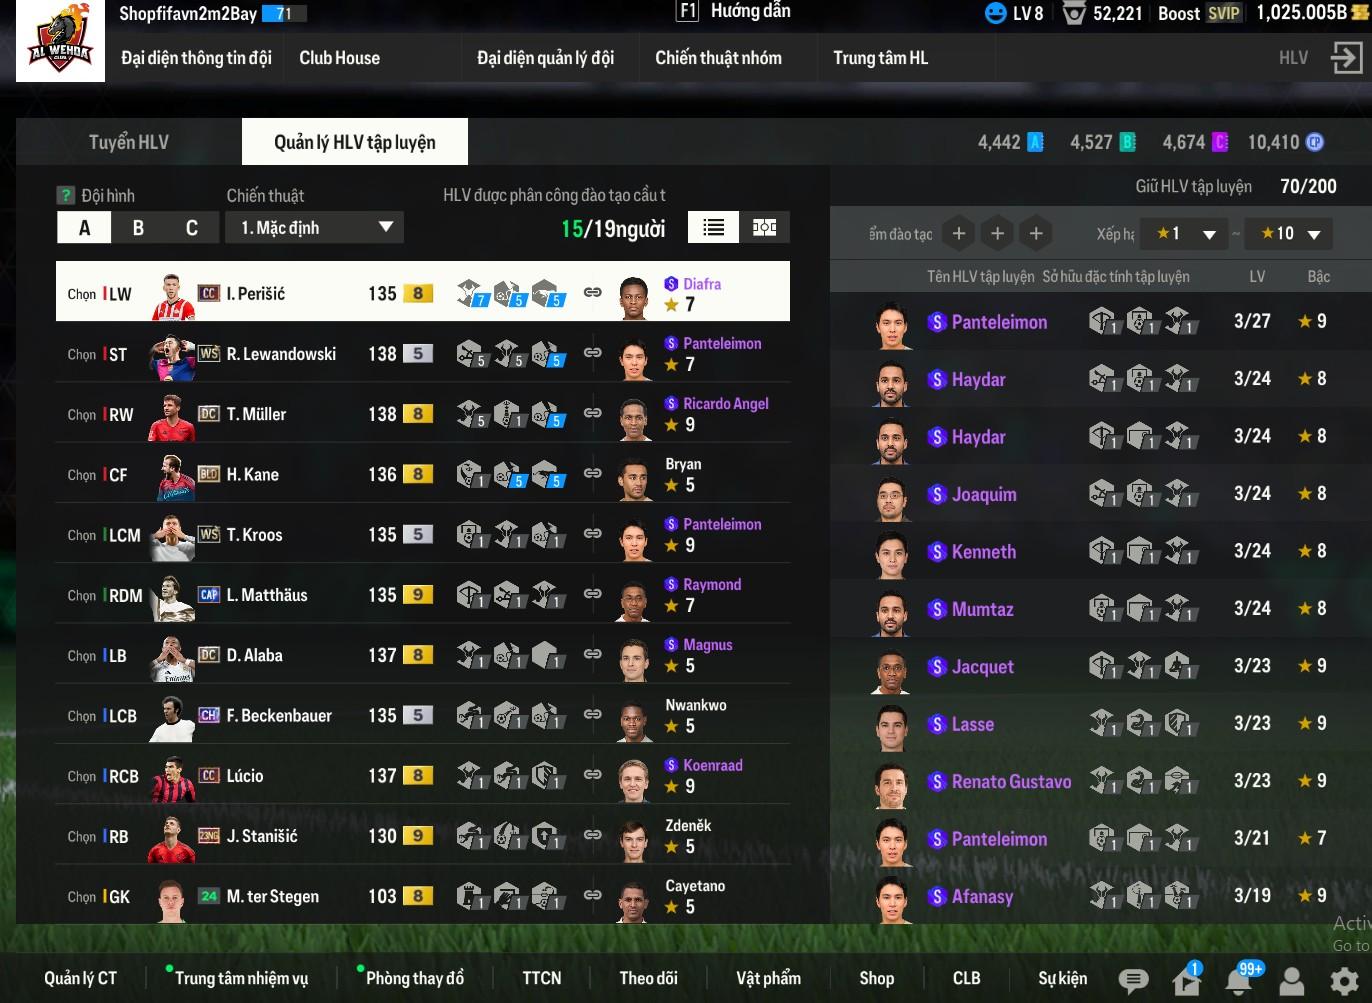1372x1003 pixels.
Task: Select squad B toggle
Action: 138,228
